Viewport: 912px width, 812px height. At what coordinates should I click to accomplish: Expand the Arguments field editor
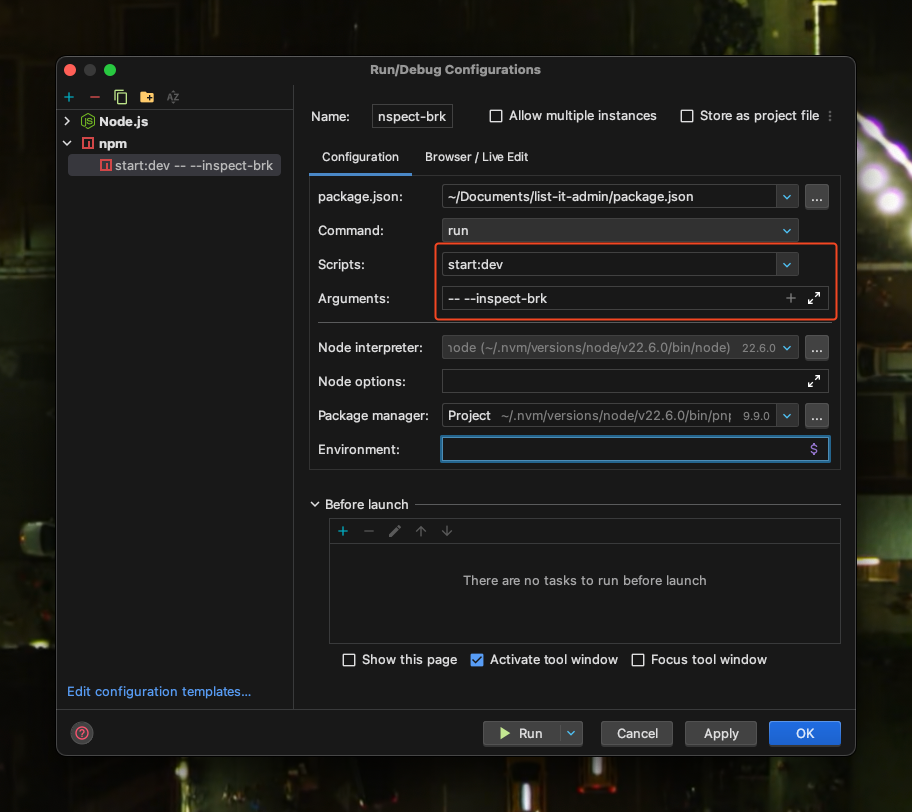coord(814,298)
